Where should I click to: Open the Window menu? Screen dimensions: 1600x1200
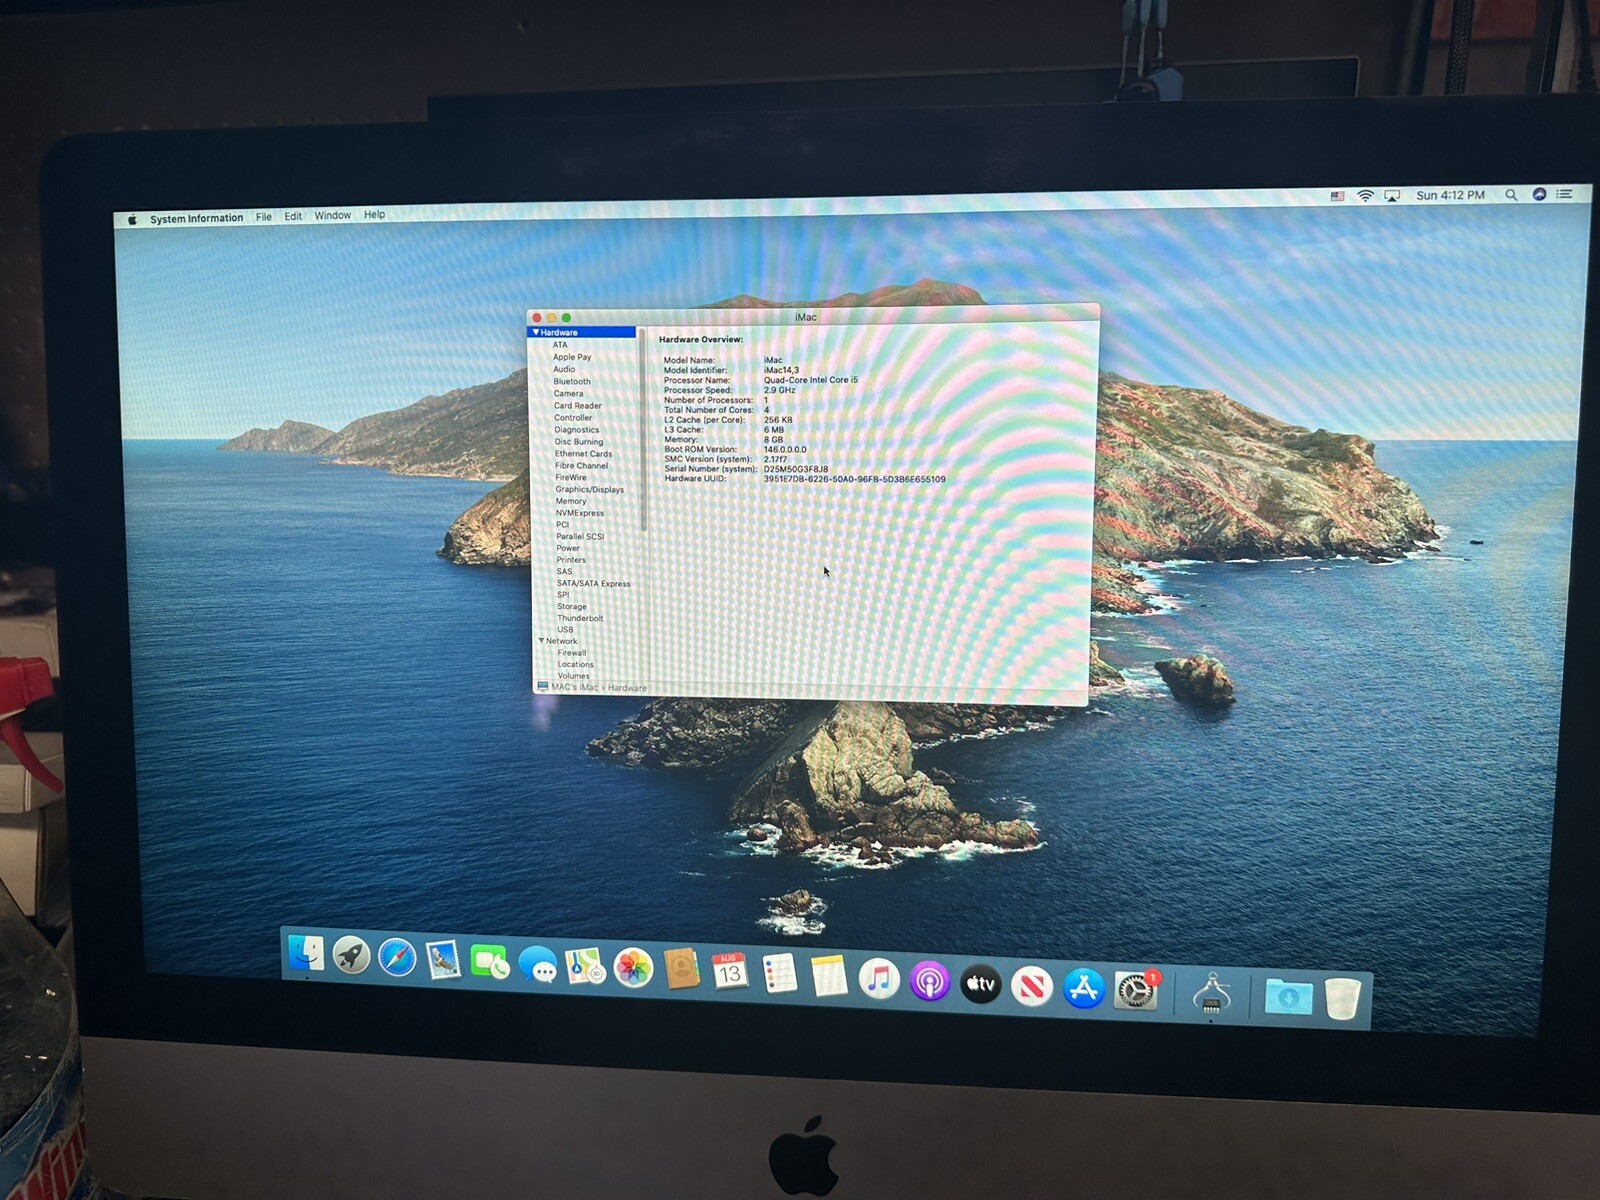(333, 215)
